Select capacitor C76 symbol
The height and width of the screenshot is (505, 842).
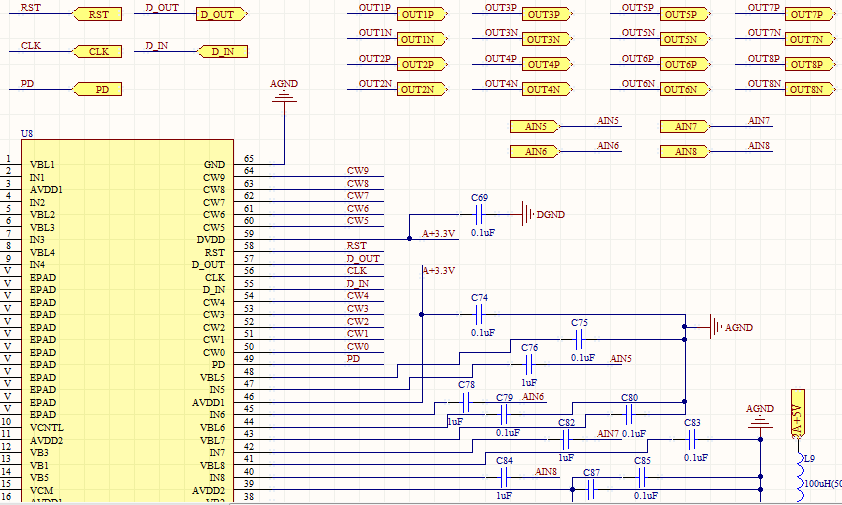pyautogui.click(x=529, y=364)
